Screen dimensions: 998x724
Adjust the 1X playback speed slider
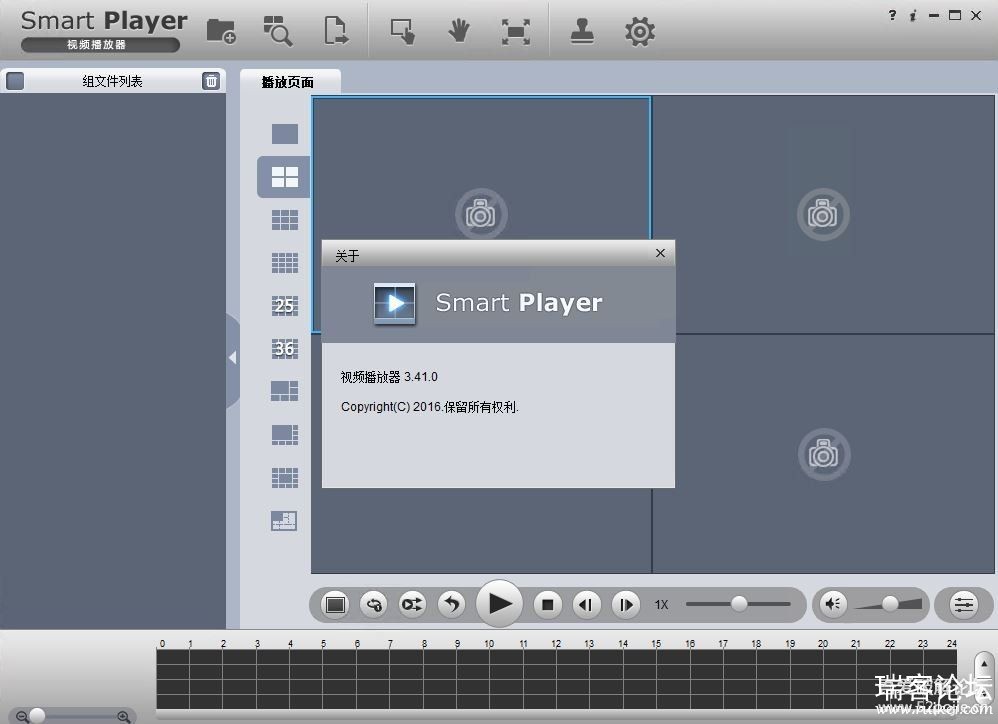click(x=738, y=603)
